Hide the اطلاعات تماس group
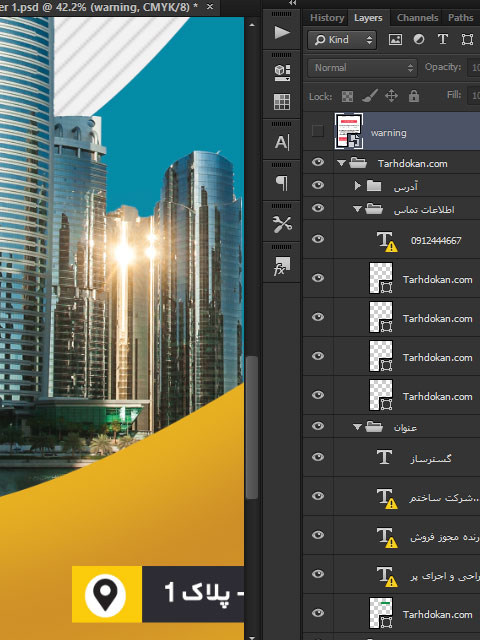 (x=318, y=208)
